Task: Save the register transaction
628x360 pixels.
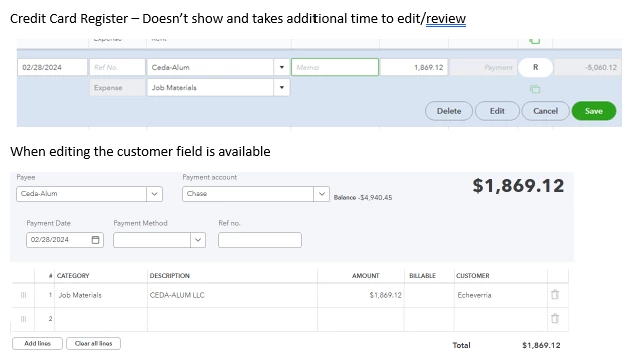Action: click(594, 111)
